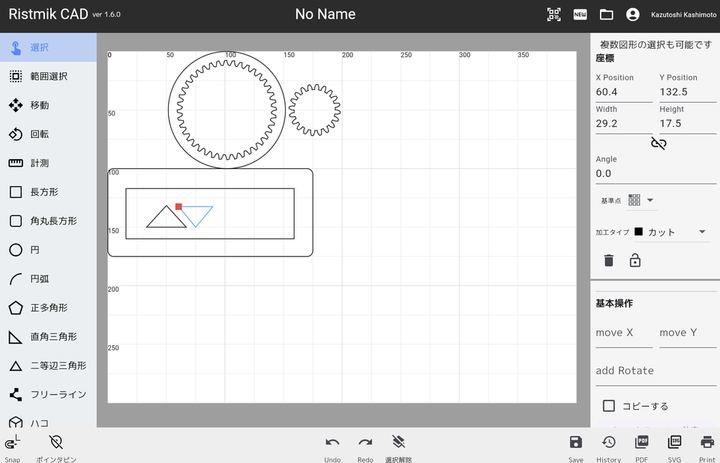Click the Kazutoshi Kashimoto username

click(x=683, y=15)
